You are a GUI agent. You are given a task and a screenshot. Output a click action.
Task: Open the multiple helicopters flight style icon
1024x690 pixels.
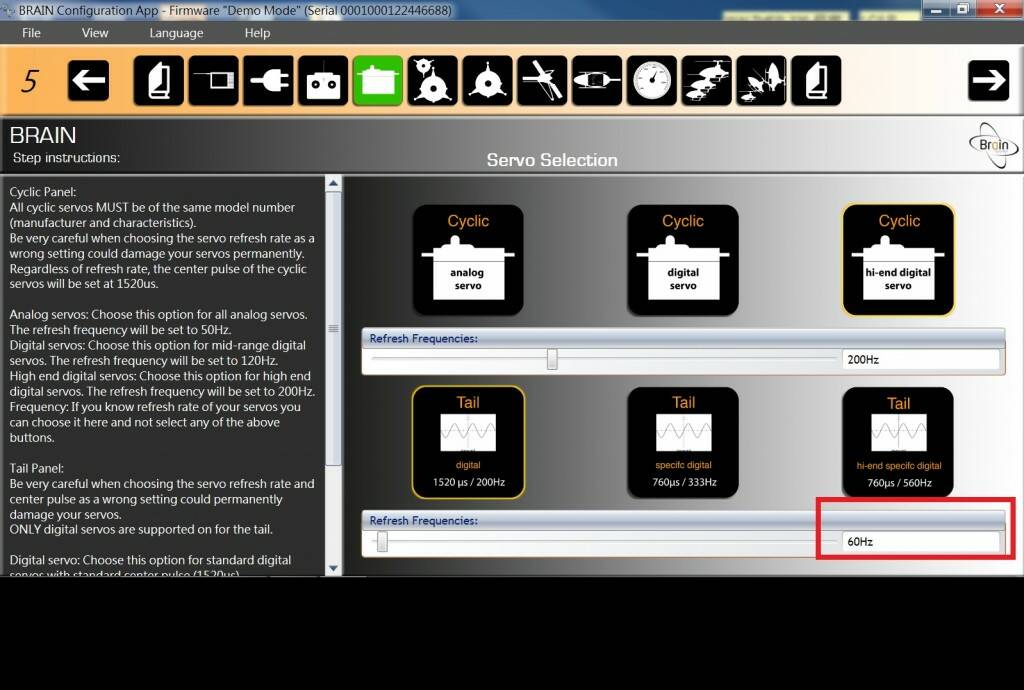(x=707, y=80)
